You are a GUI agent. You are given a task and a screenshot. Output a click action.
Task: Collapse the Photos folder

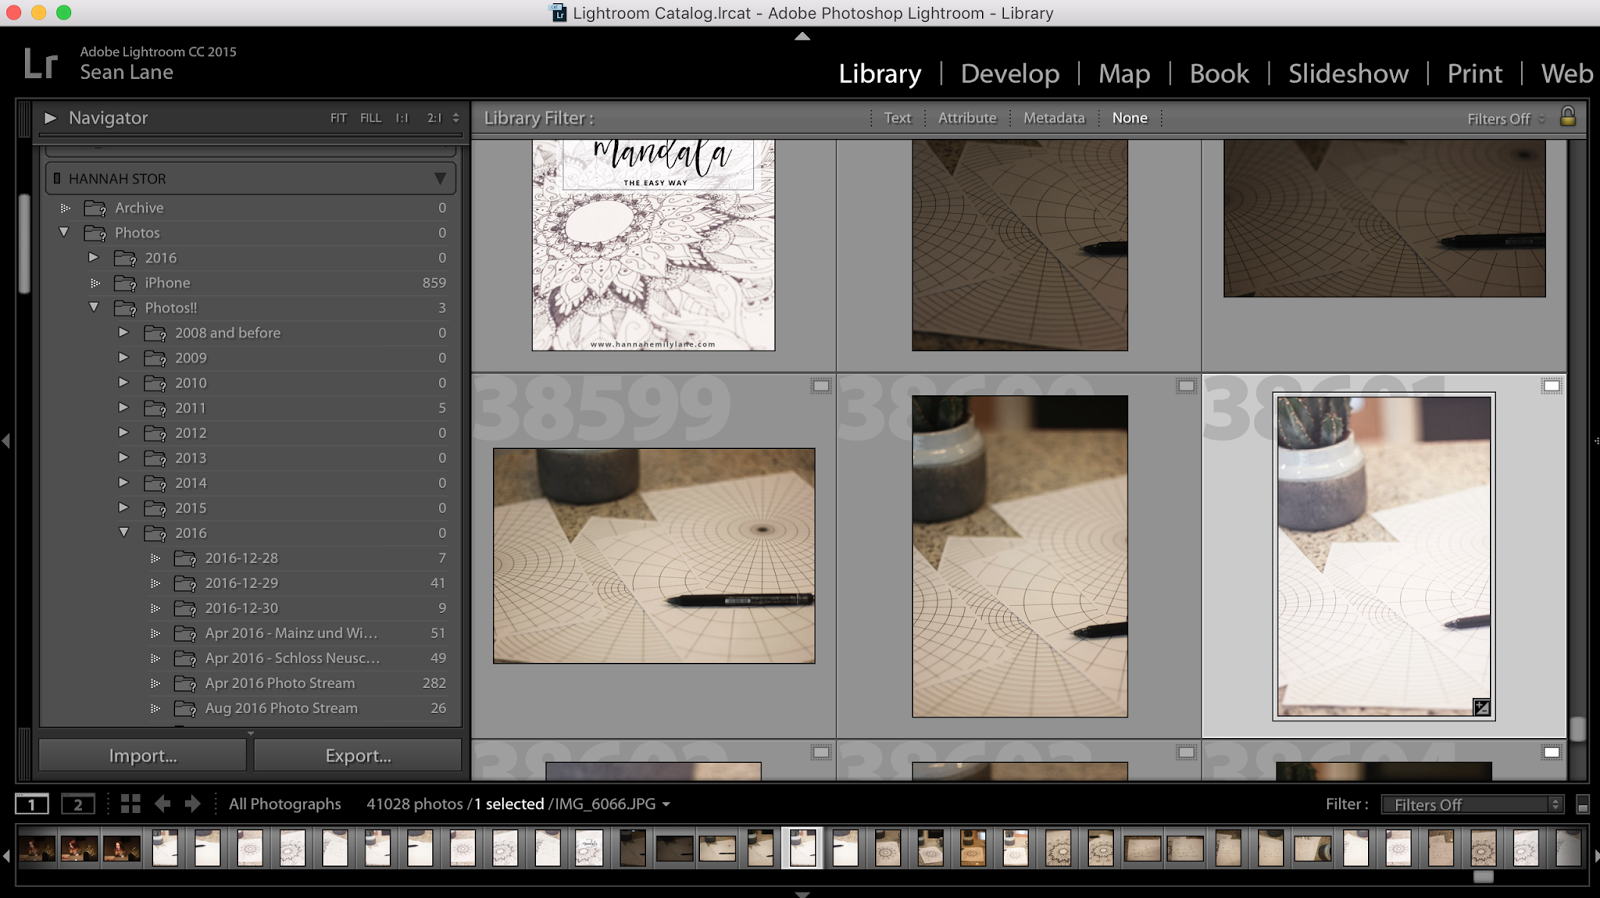coord(64,232)
